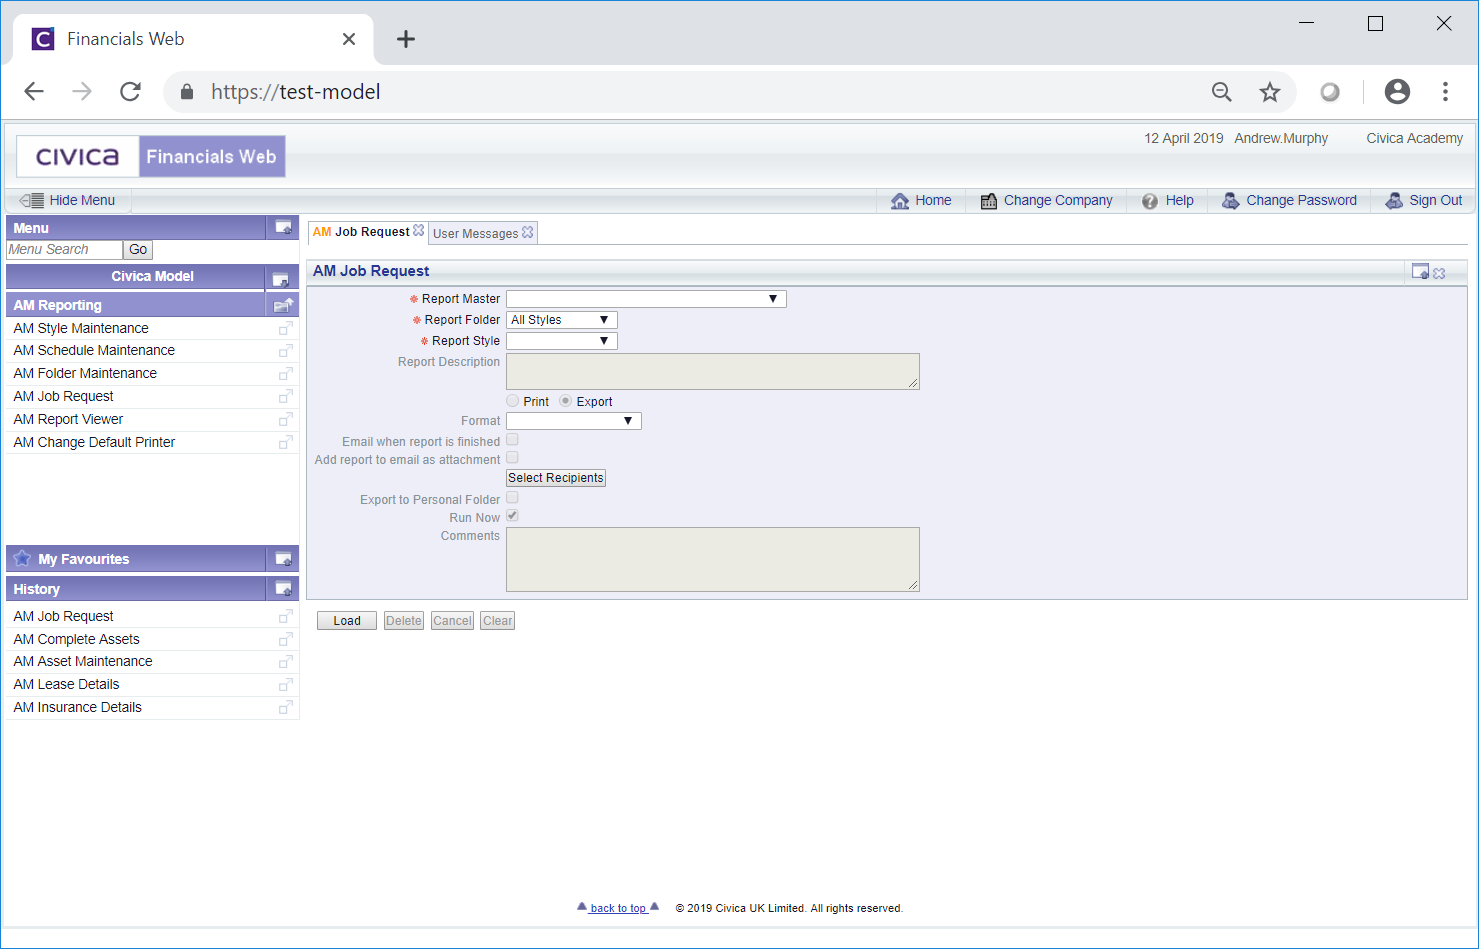Viewport: 1479px width, 949px height.
Task: Expand the Report Folder dropdown
Action: [561, 320]
